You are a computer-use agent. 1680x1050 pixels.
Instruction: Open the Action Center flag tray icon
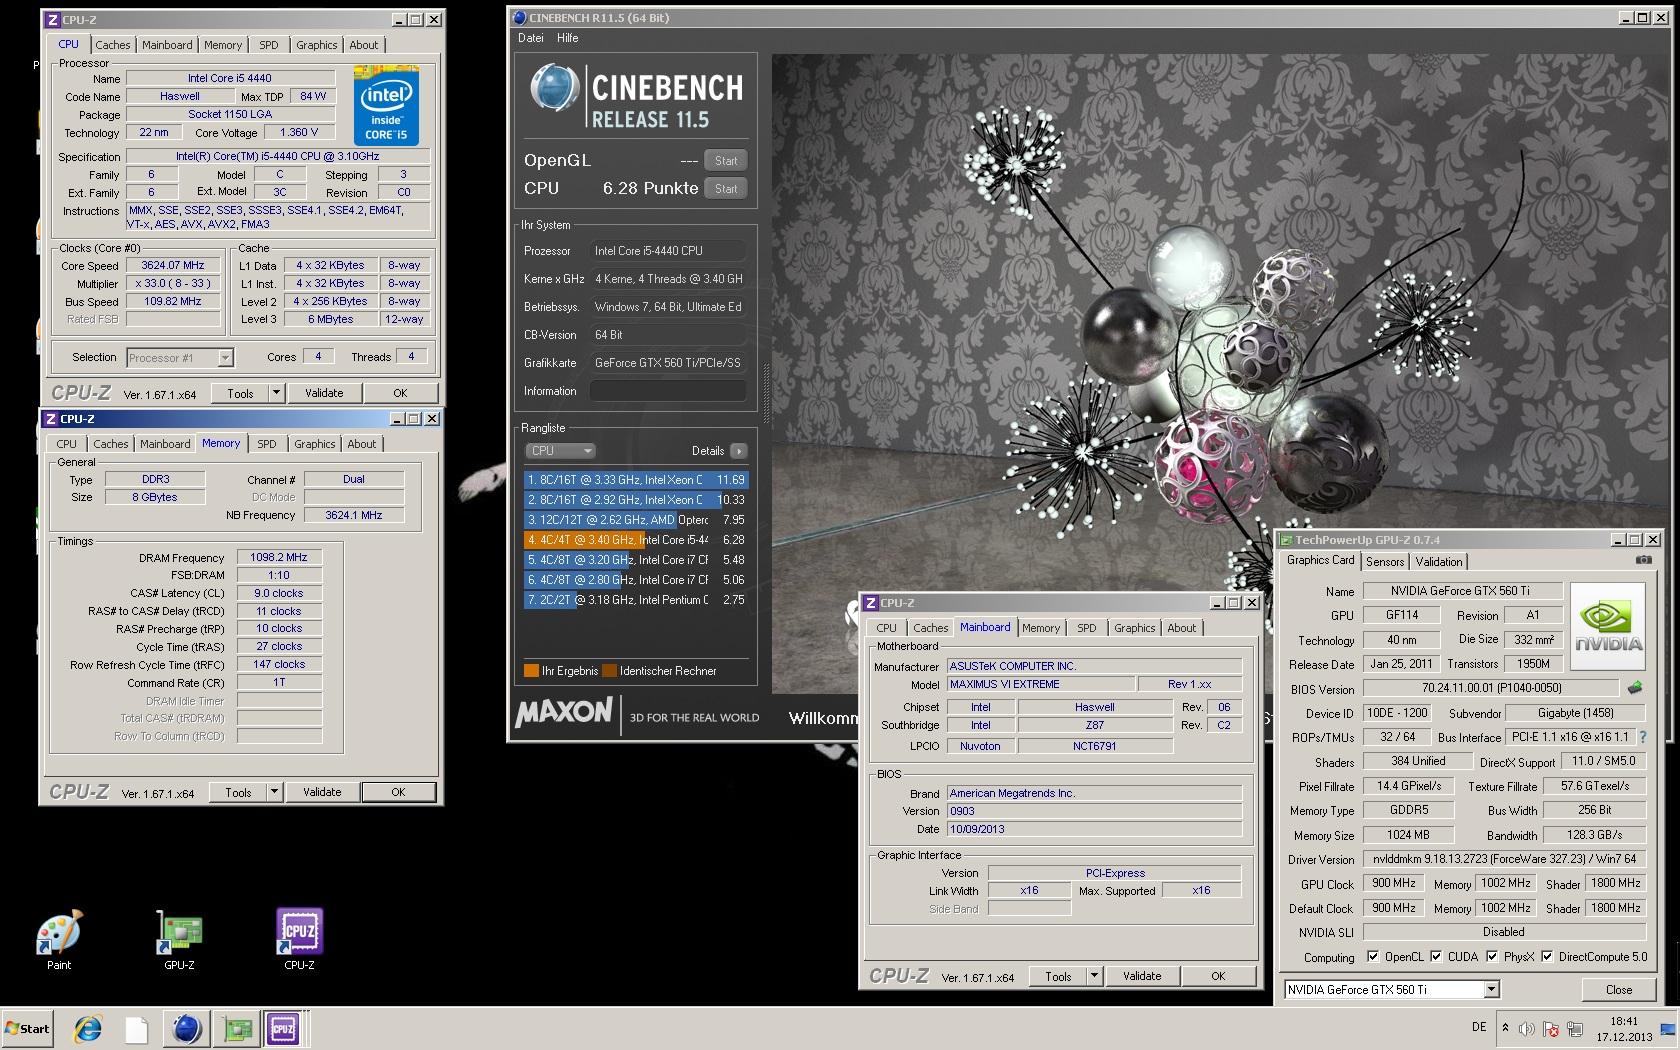pyautogui.click(x=1551, y=1028)
